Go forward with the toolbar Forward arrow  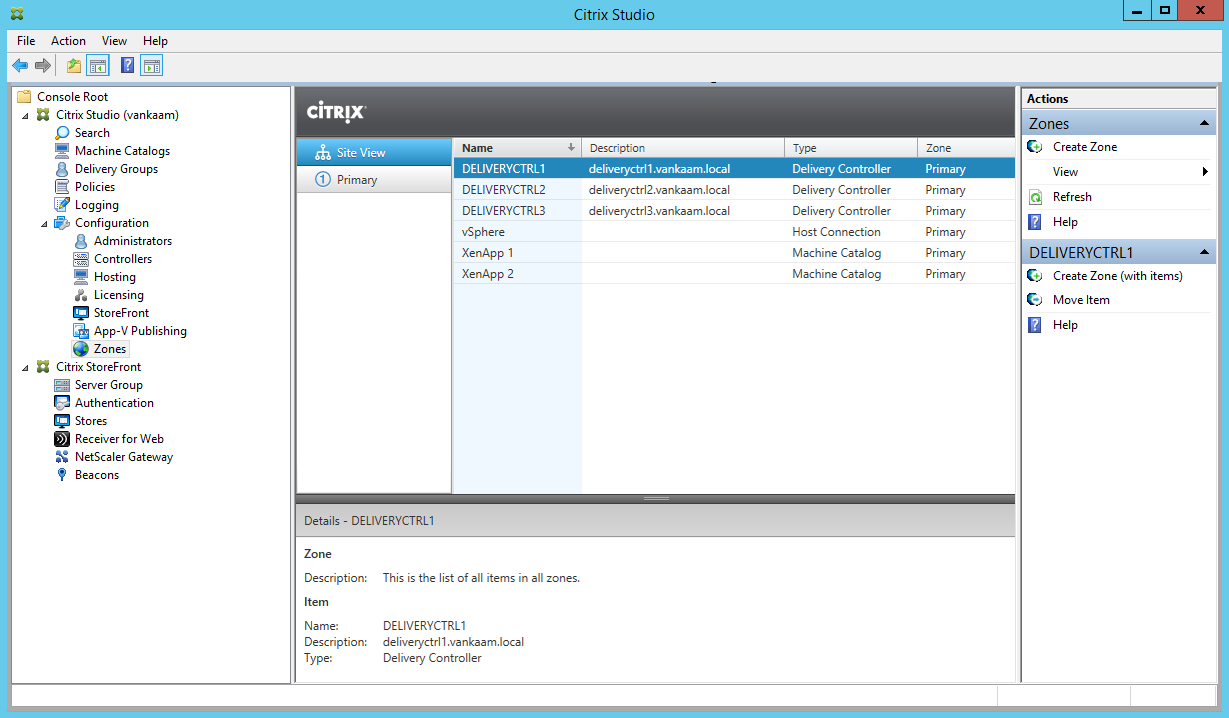pos(43,66)
